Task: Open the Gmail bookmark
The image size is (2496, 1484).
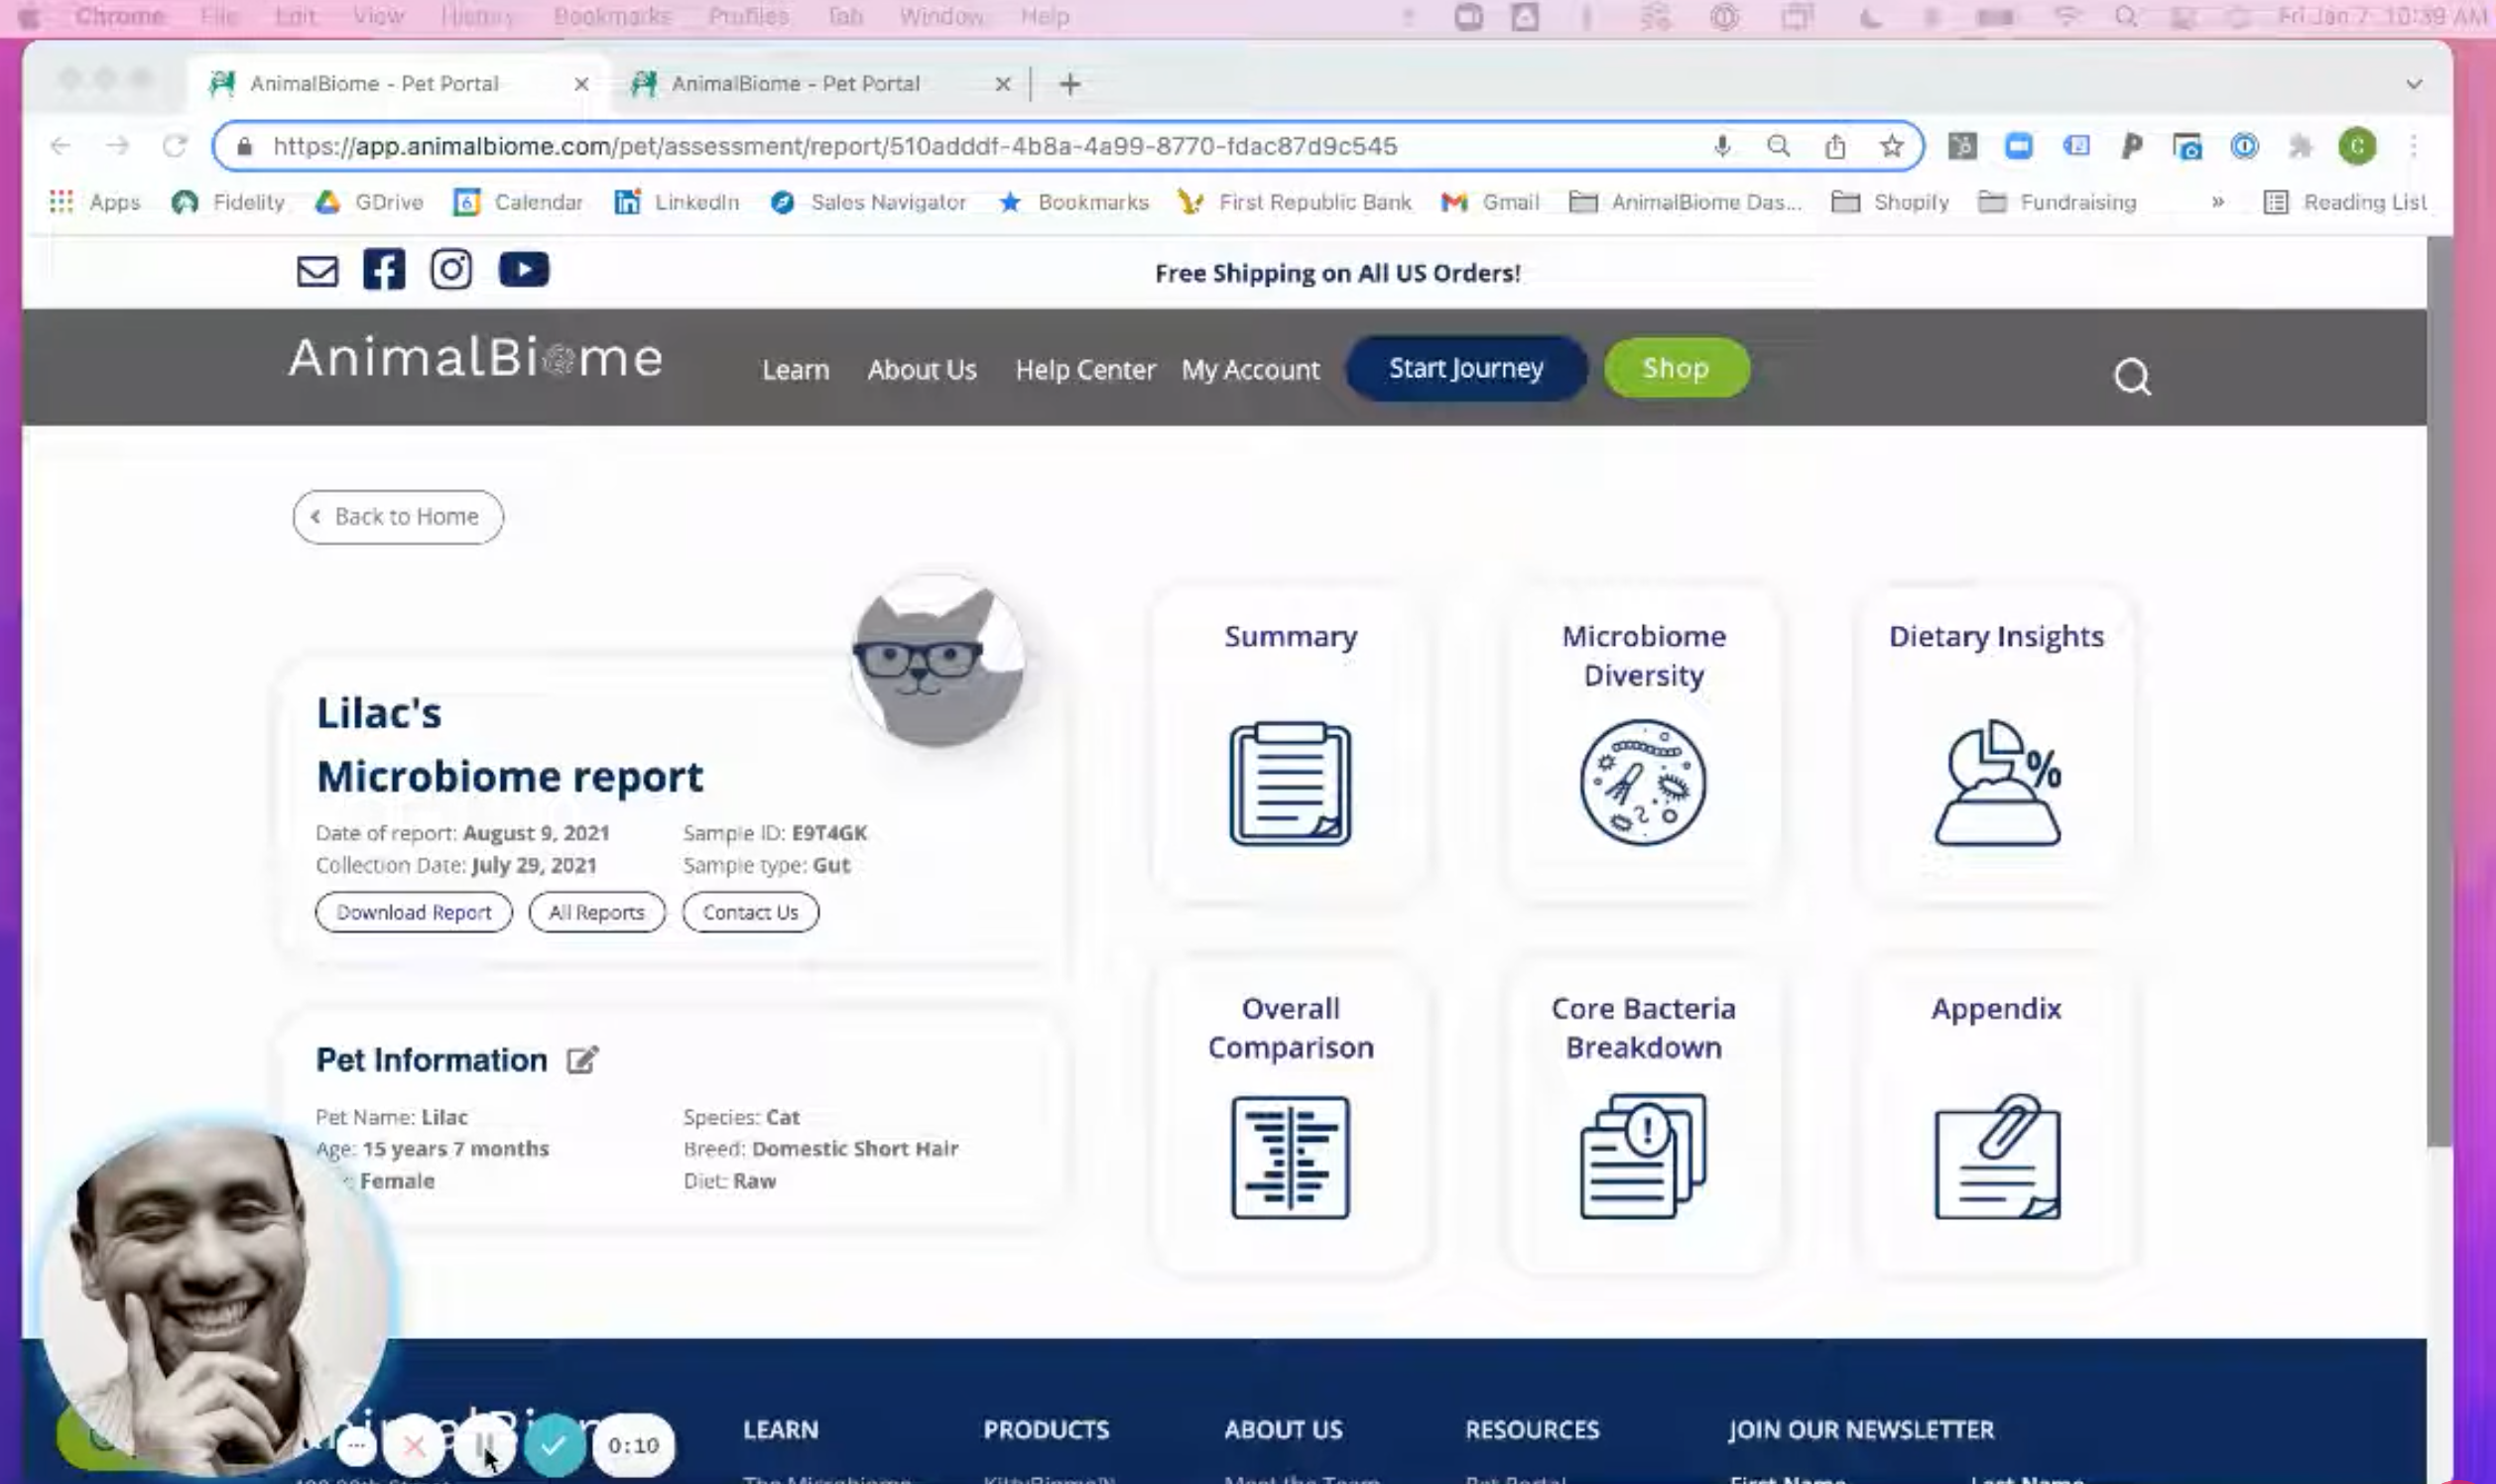Action: 1490,202
